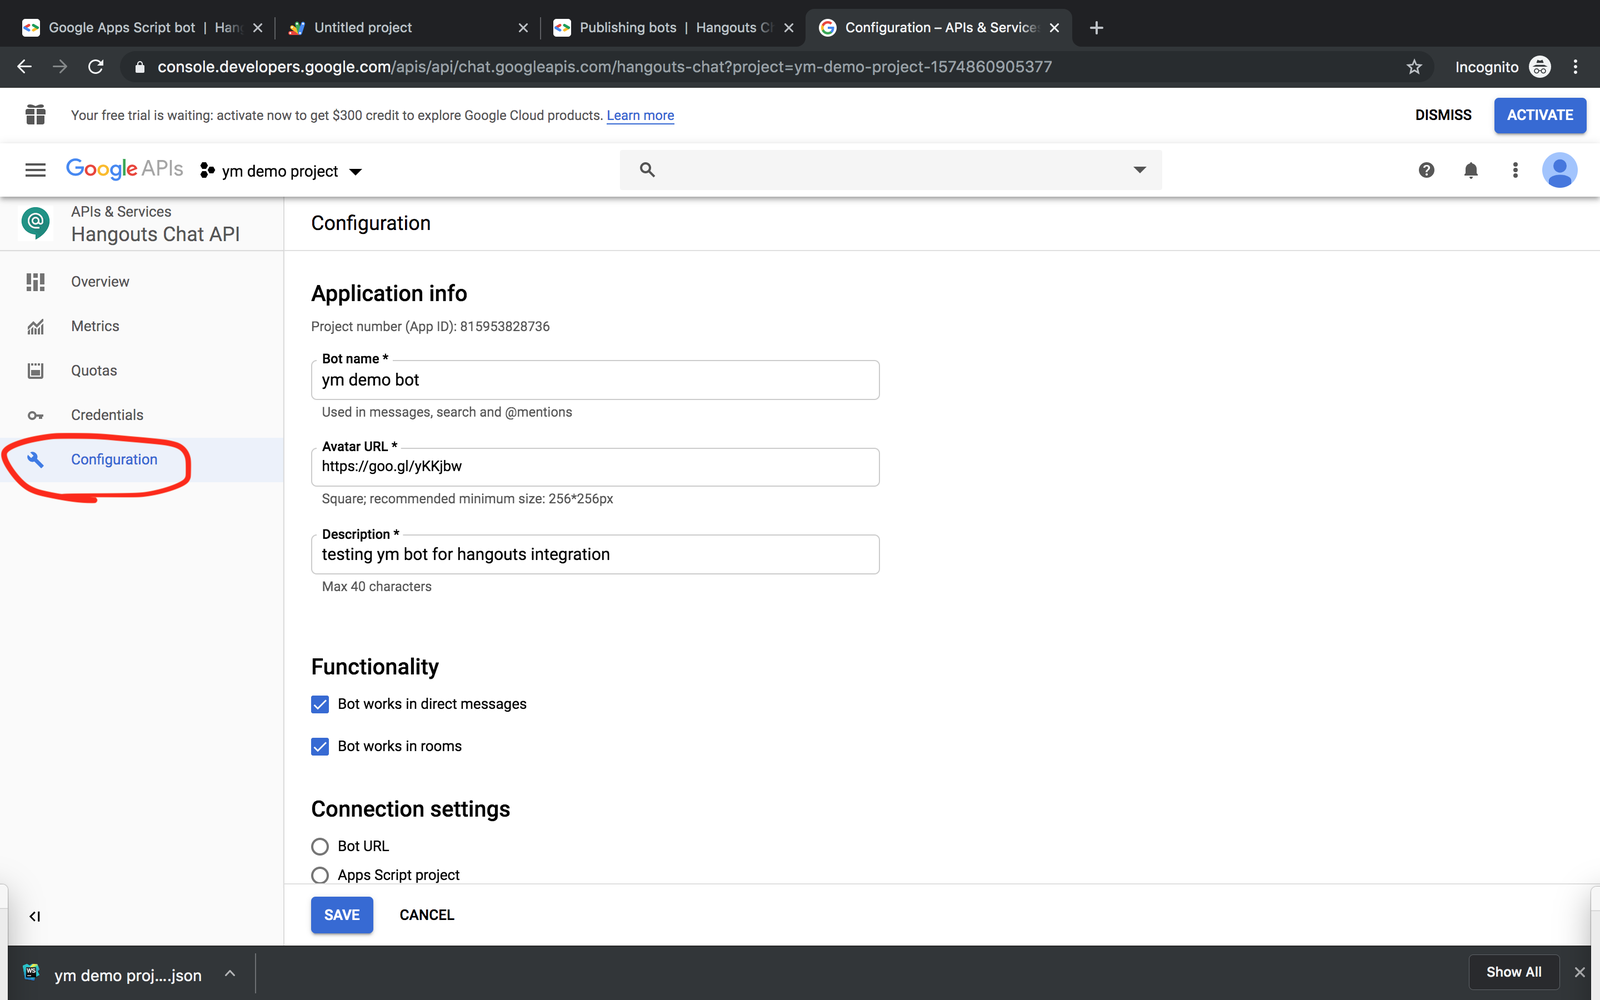1600x1000 pixels.
Task: Click into the Bot name field
Action: pos(595,380)
